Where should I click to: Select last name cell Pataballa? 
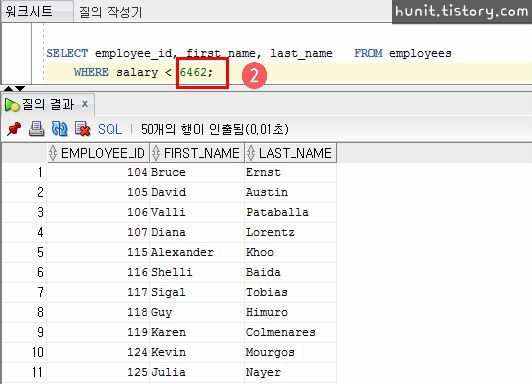pos(290,212)
